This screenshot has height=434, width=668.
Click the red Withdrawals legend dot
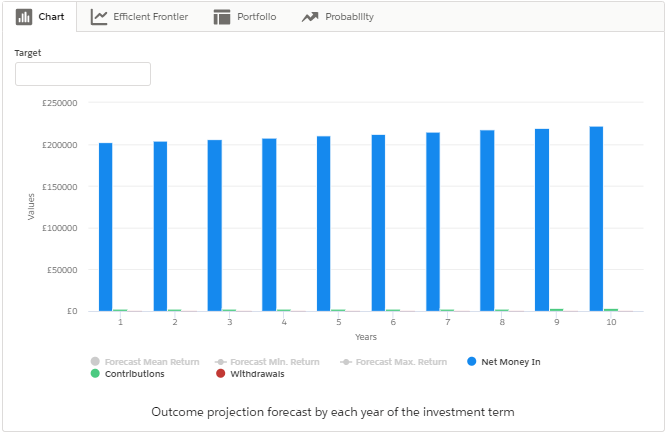click(x=220, y=374)
